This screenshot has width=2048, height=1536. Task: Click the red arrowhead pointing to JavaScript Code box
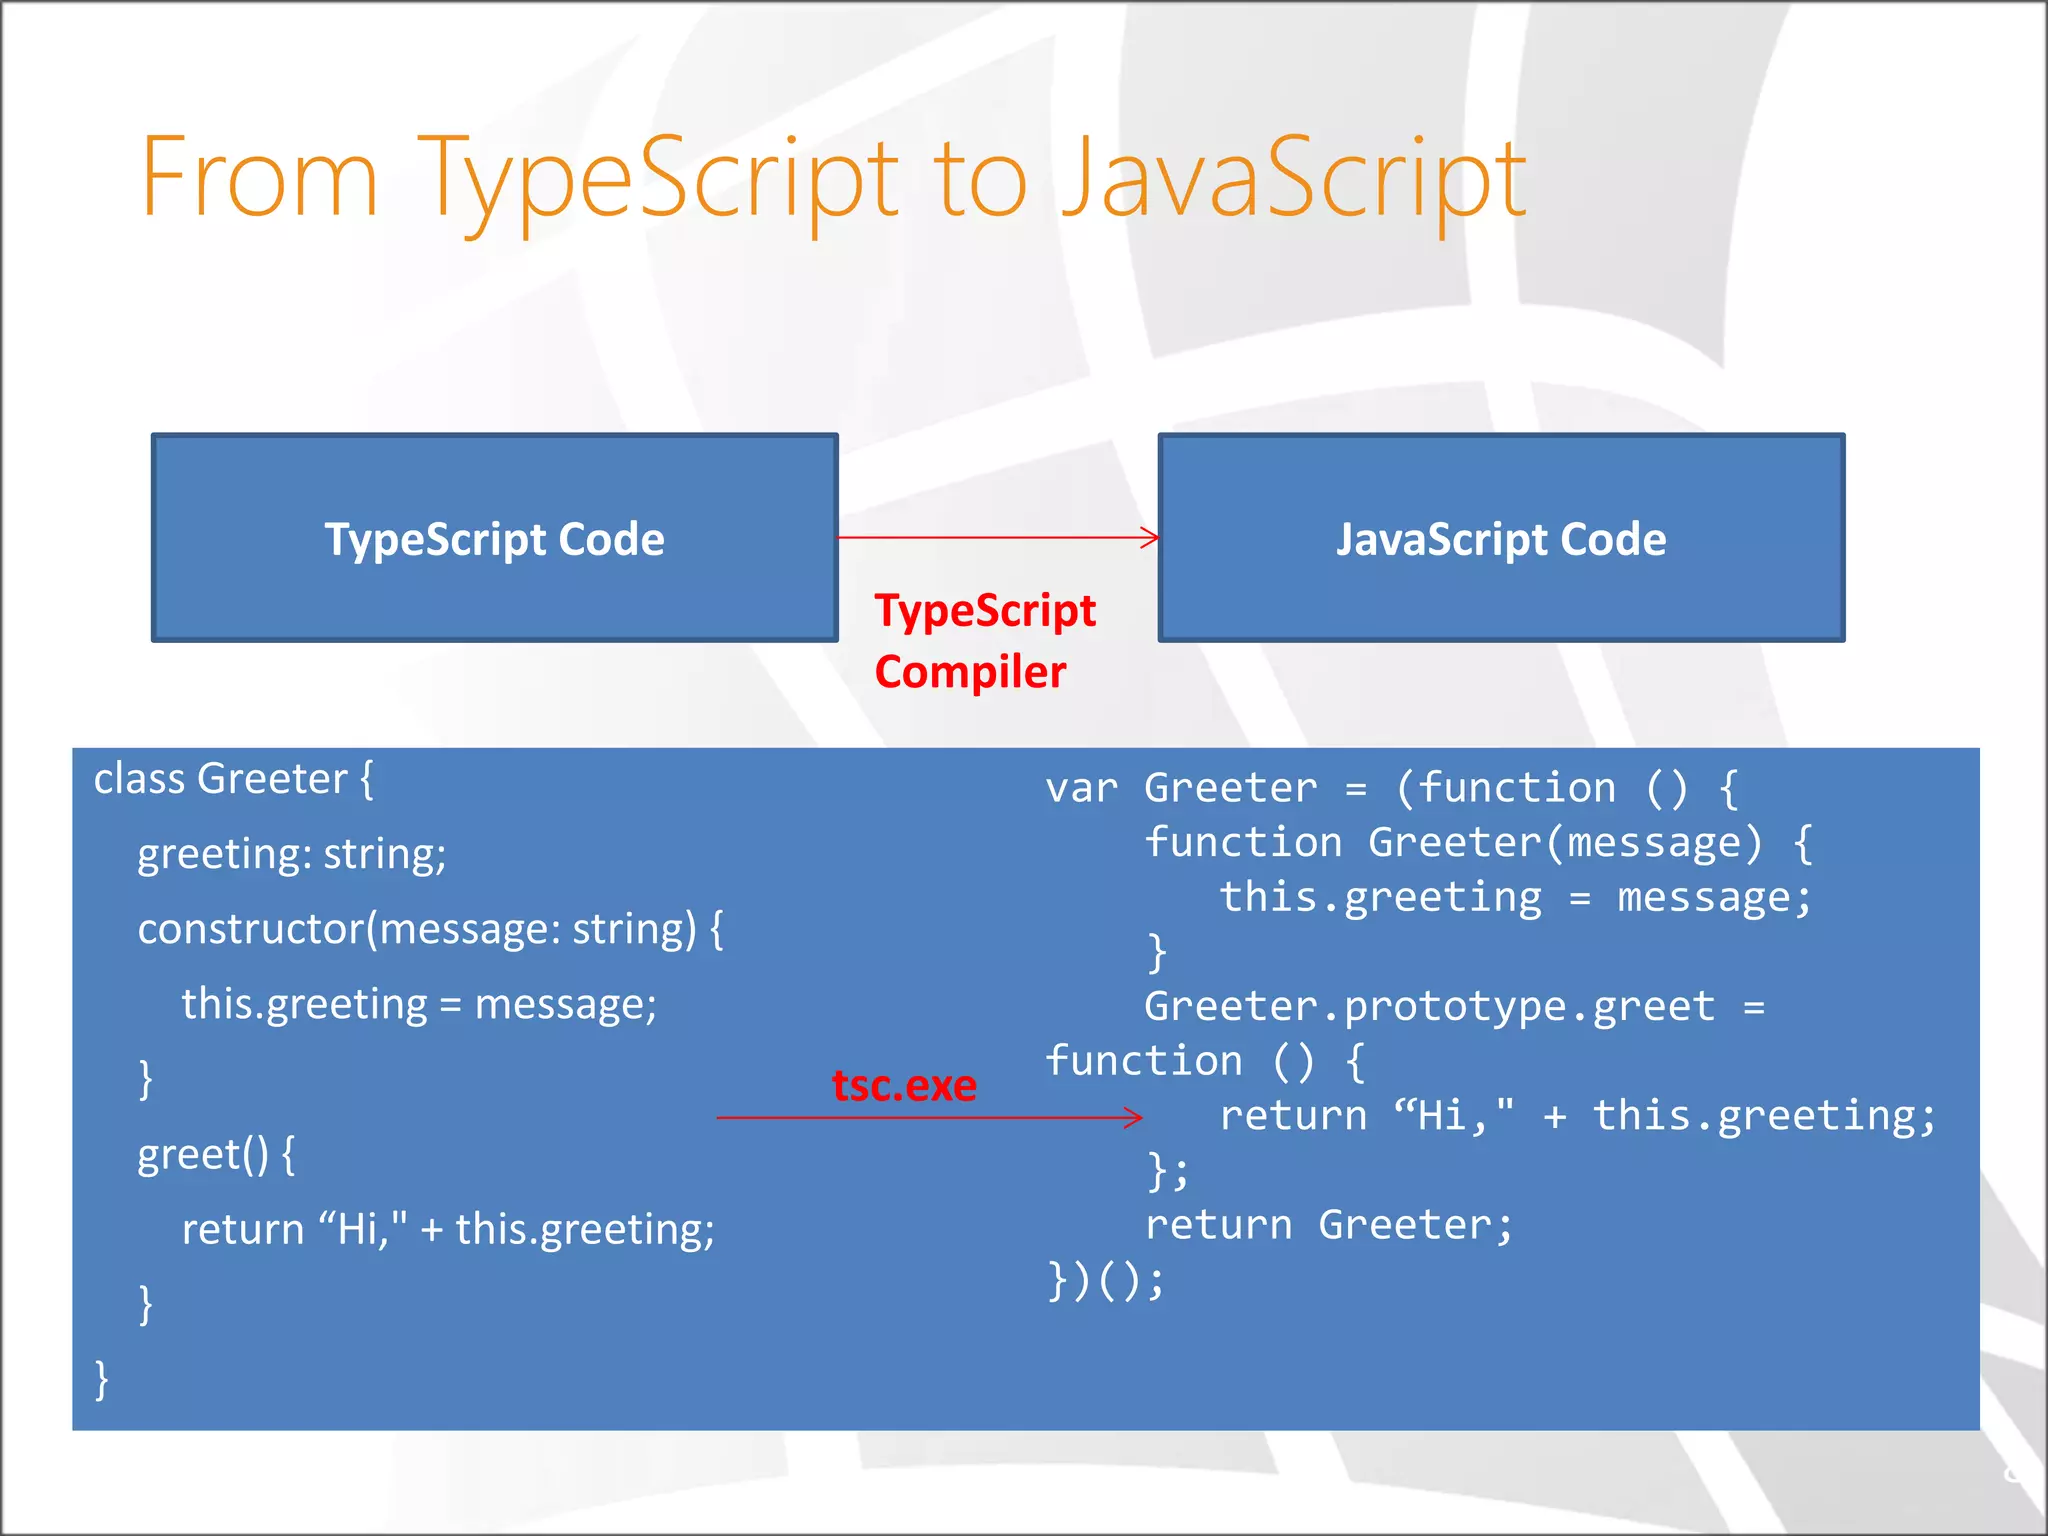pos(1151,537)
